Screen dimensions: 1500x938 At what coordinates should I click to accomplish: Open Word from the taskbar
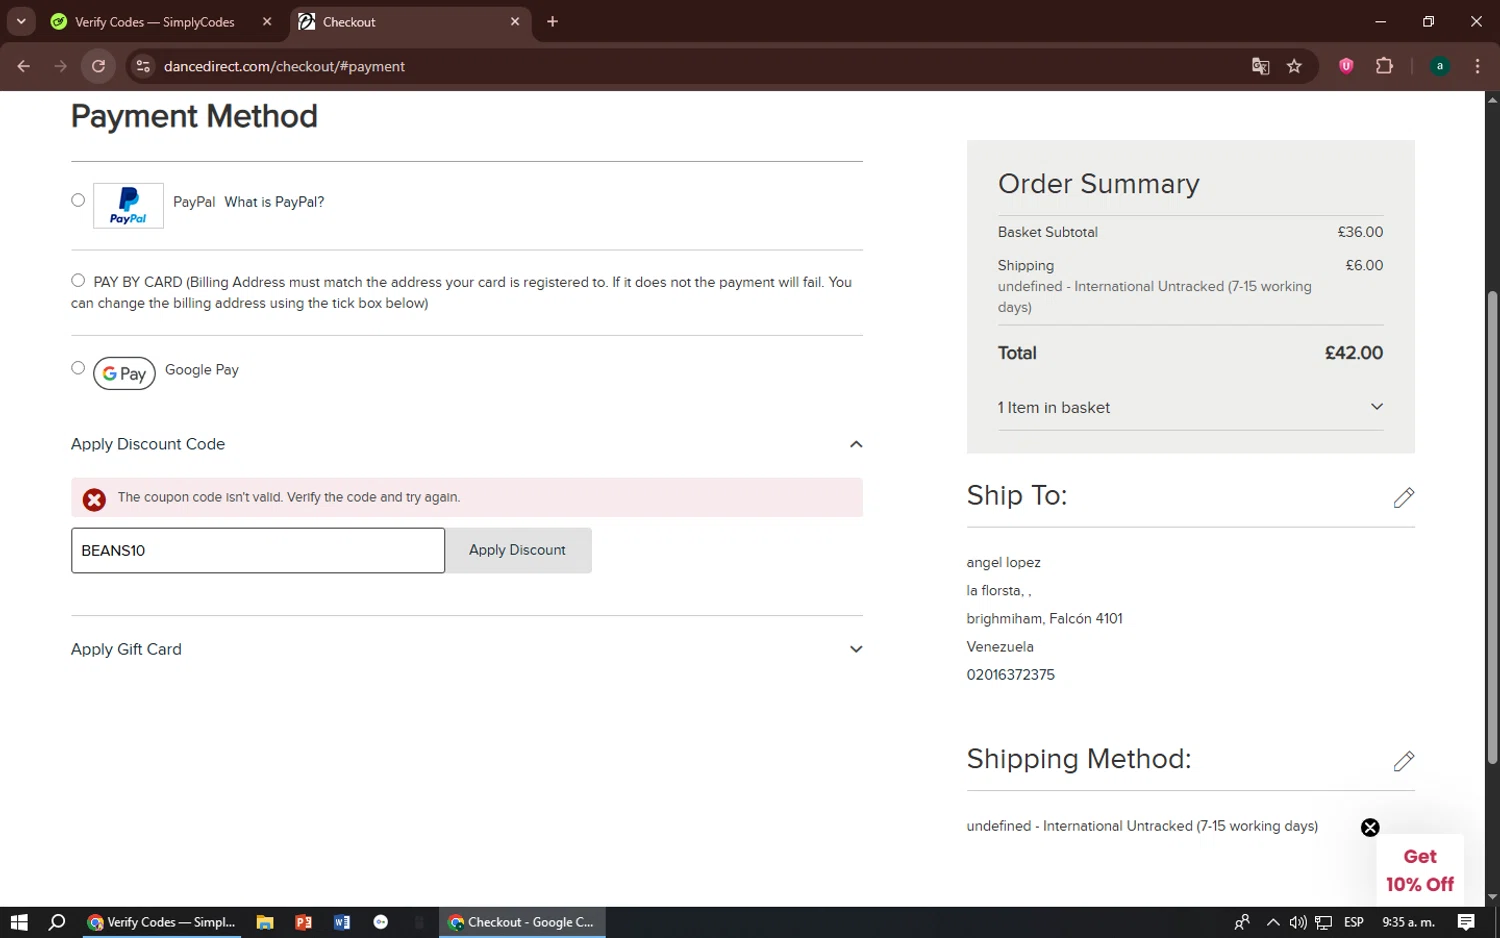[x=342, y=922]
